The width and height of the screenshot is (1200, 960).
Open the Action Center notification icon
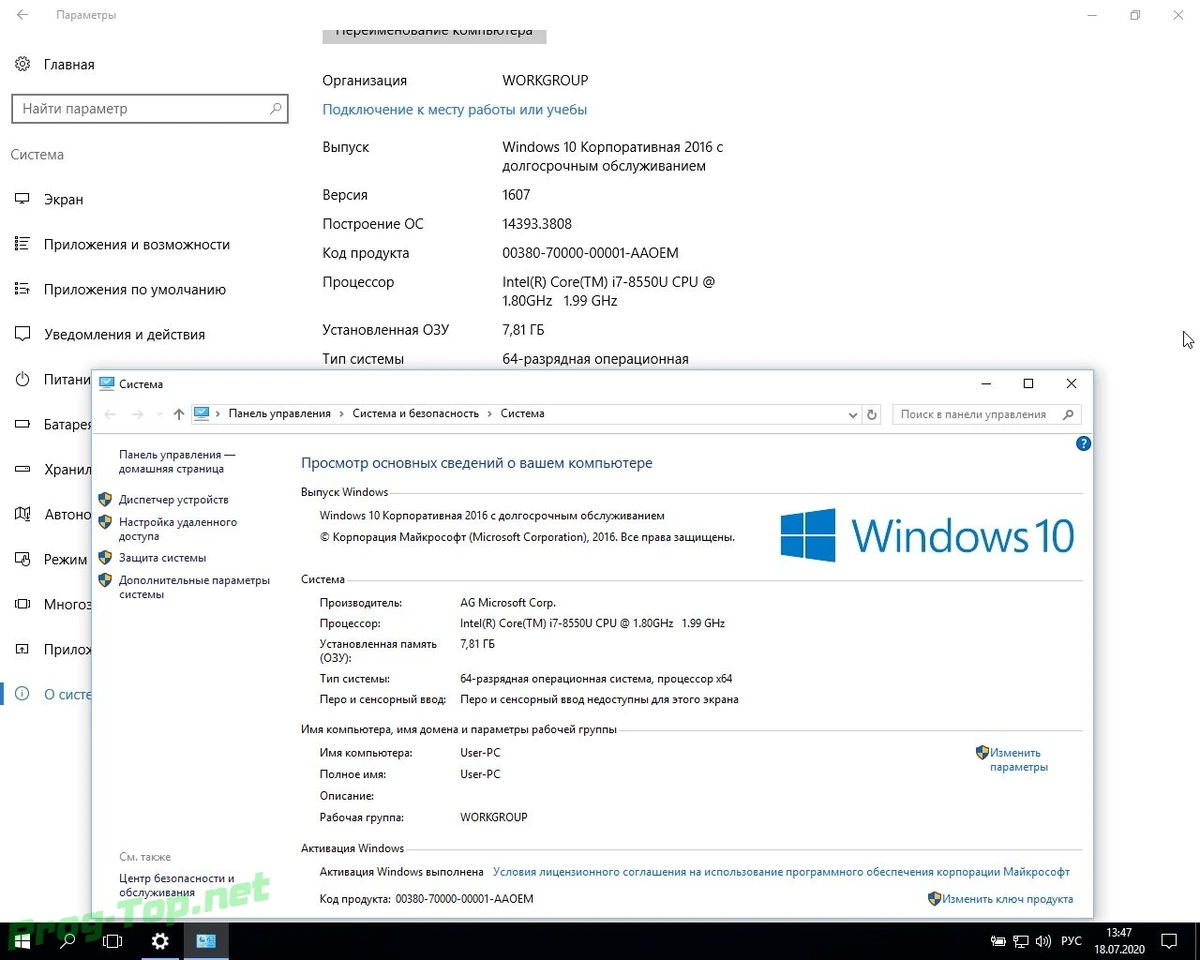pos(1169,941)
